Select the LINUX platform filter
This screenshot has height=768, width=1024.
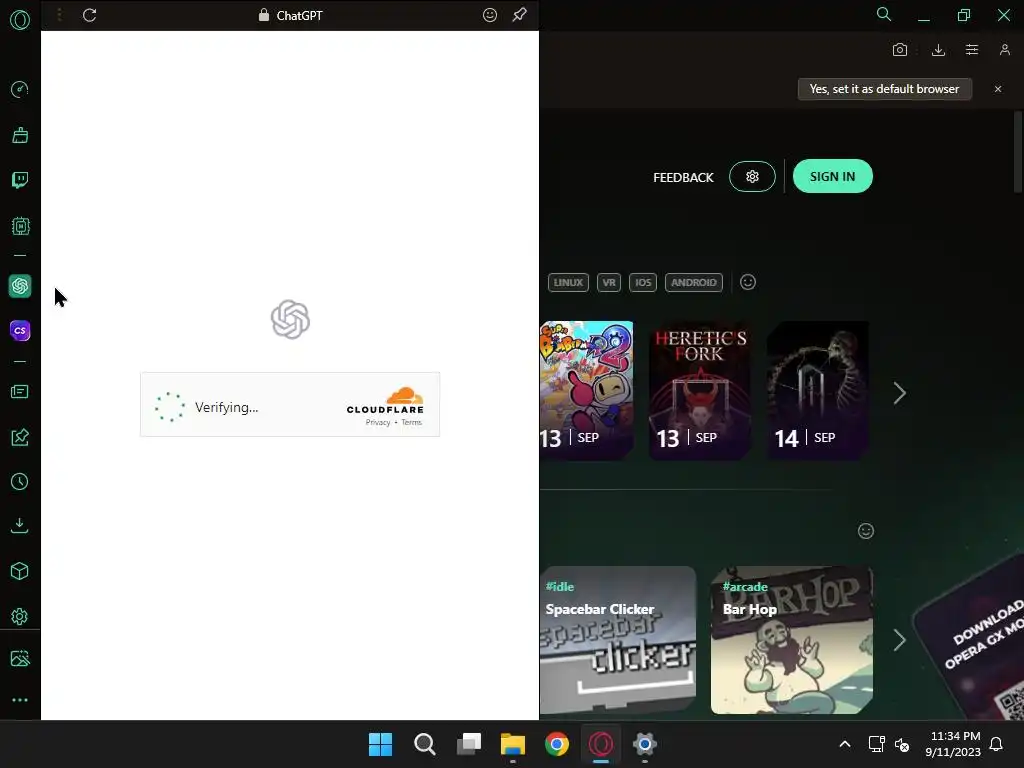pyautogui.click(x=568, y=282)
